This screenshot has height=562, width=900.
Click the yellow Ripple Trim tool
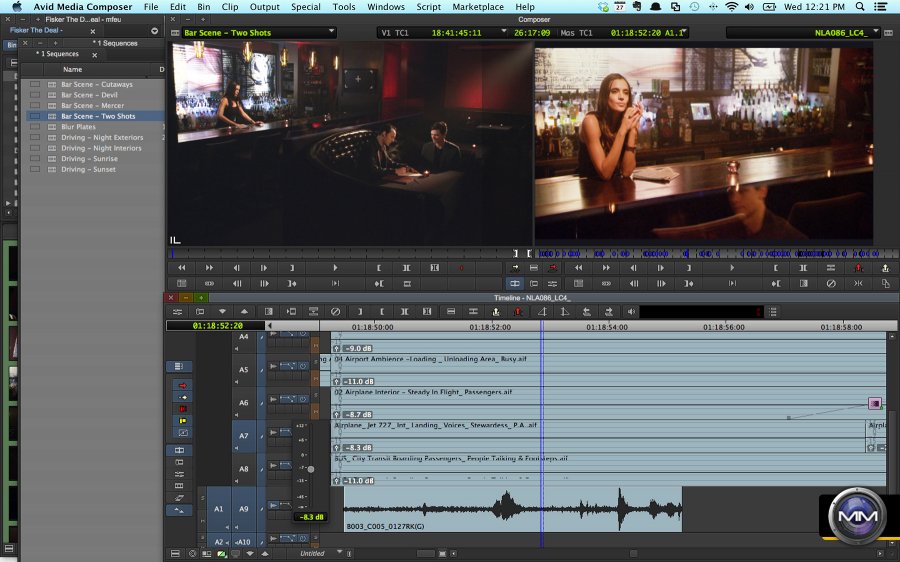pyautogui.click(x=182, y=421)
